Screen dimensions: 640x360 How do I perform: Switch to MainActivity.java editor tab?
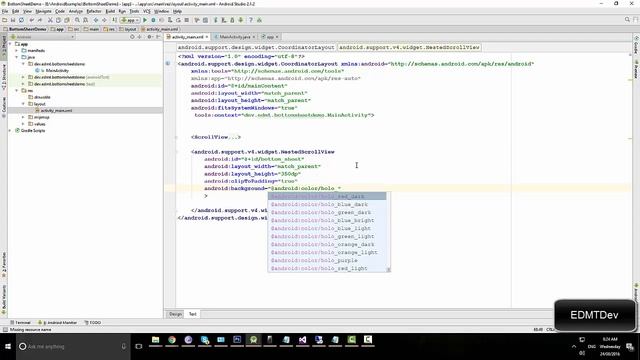(x=234, y=37)
